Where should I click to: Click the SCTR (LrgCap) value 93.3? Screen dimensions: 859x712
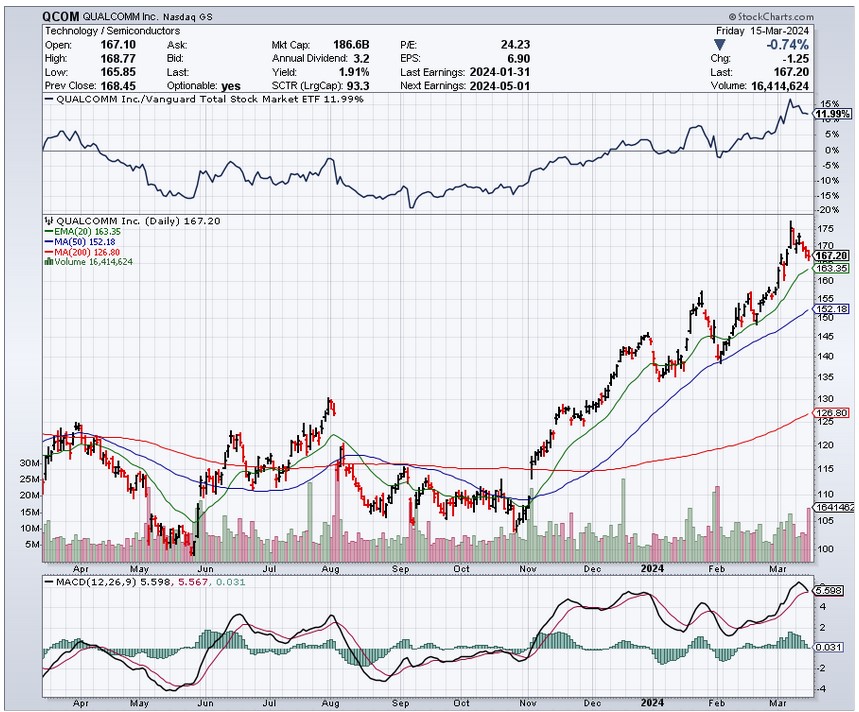click(x=358, y=86)
